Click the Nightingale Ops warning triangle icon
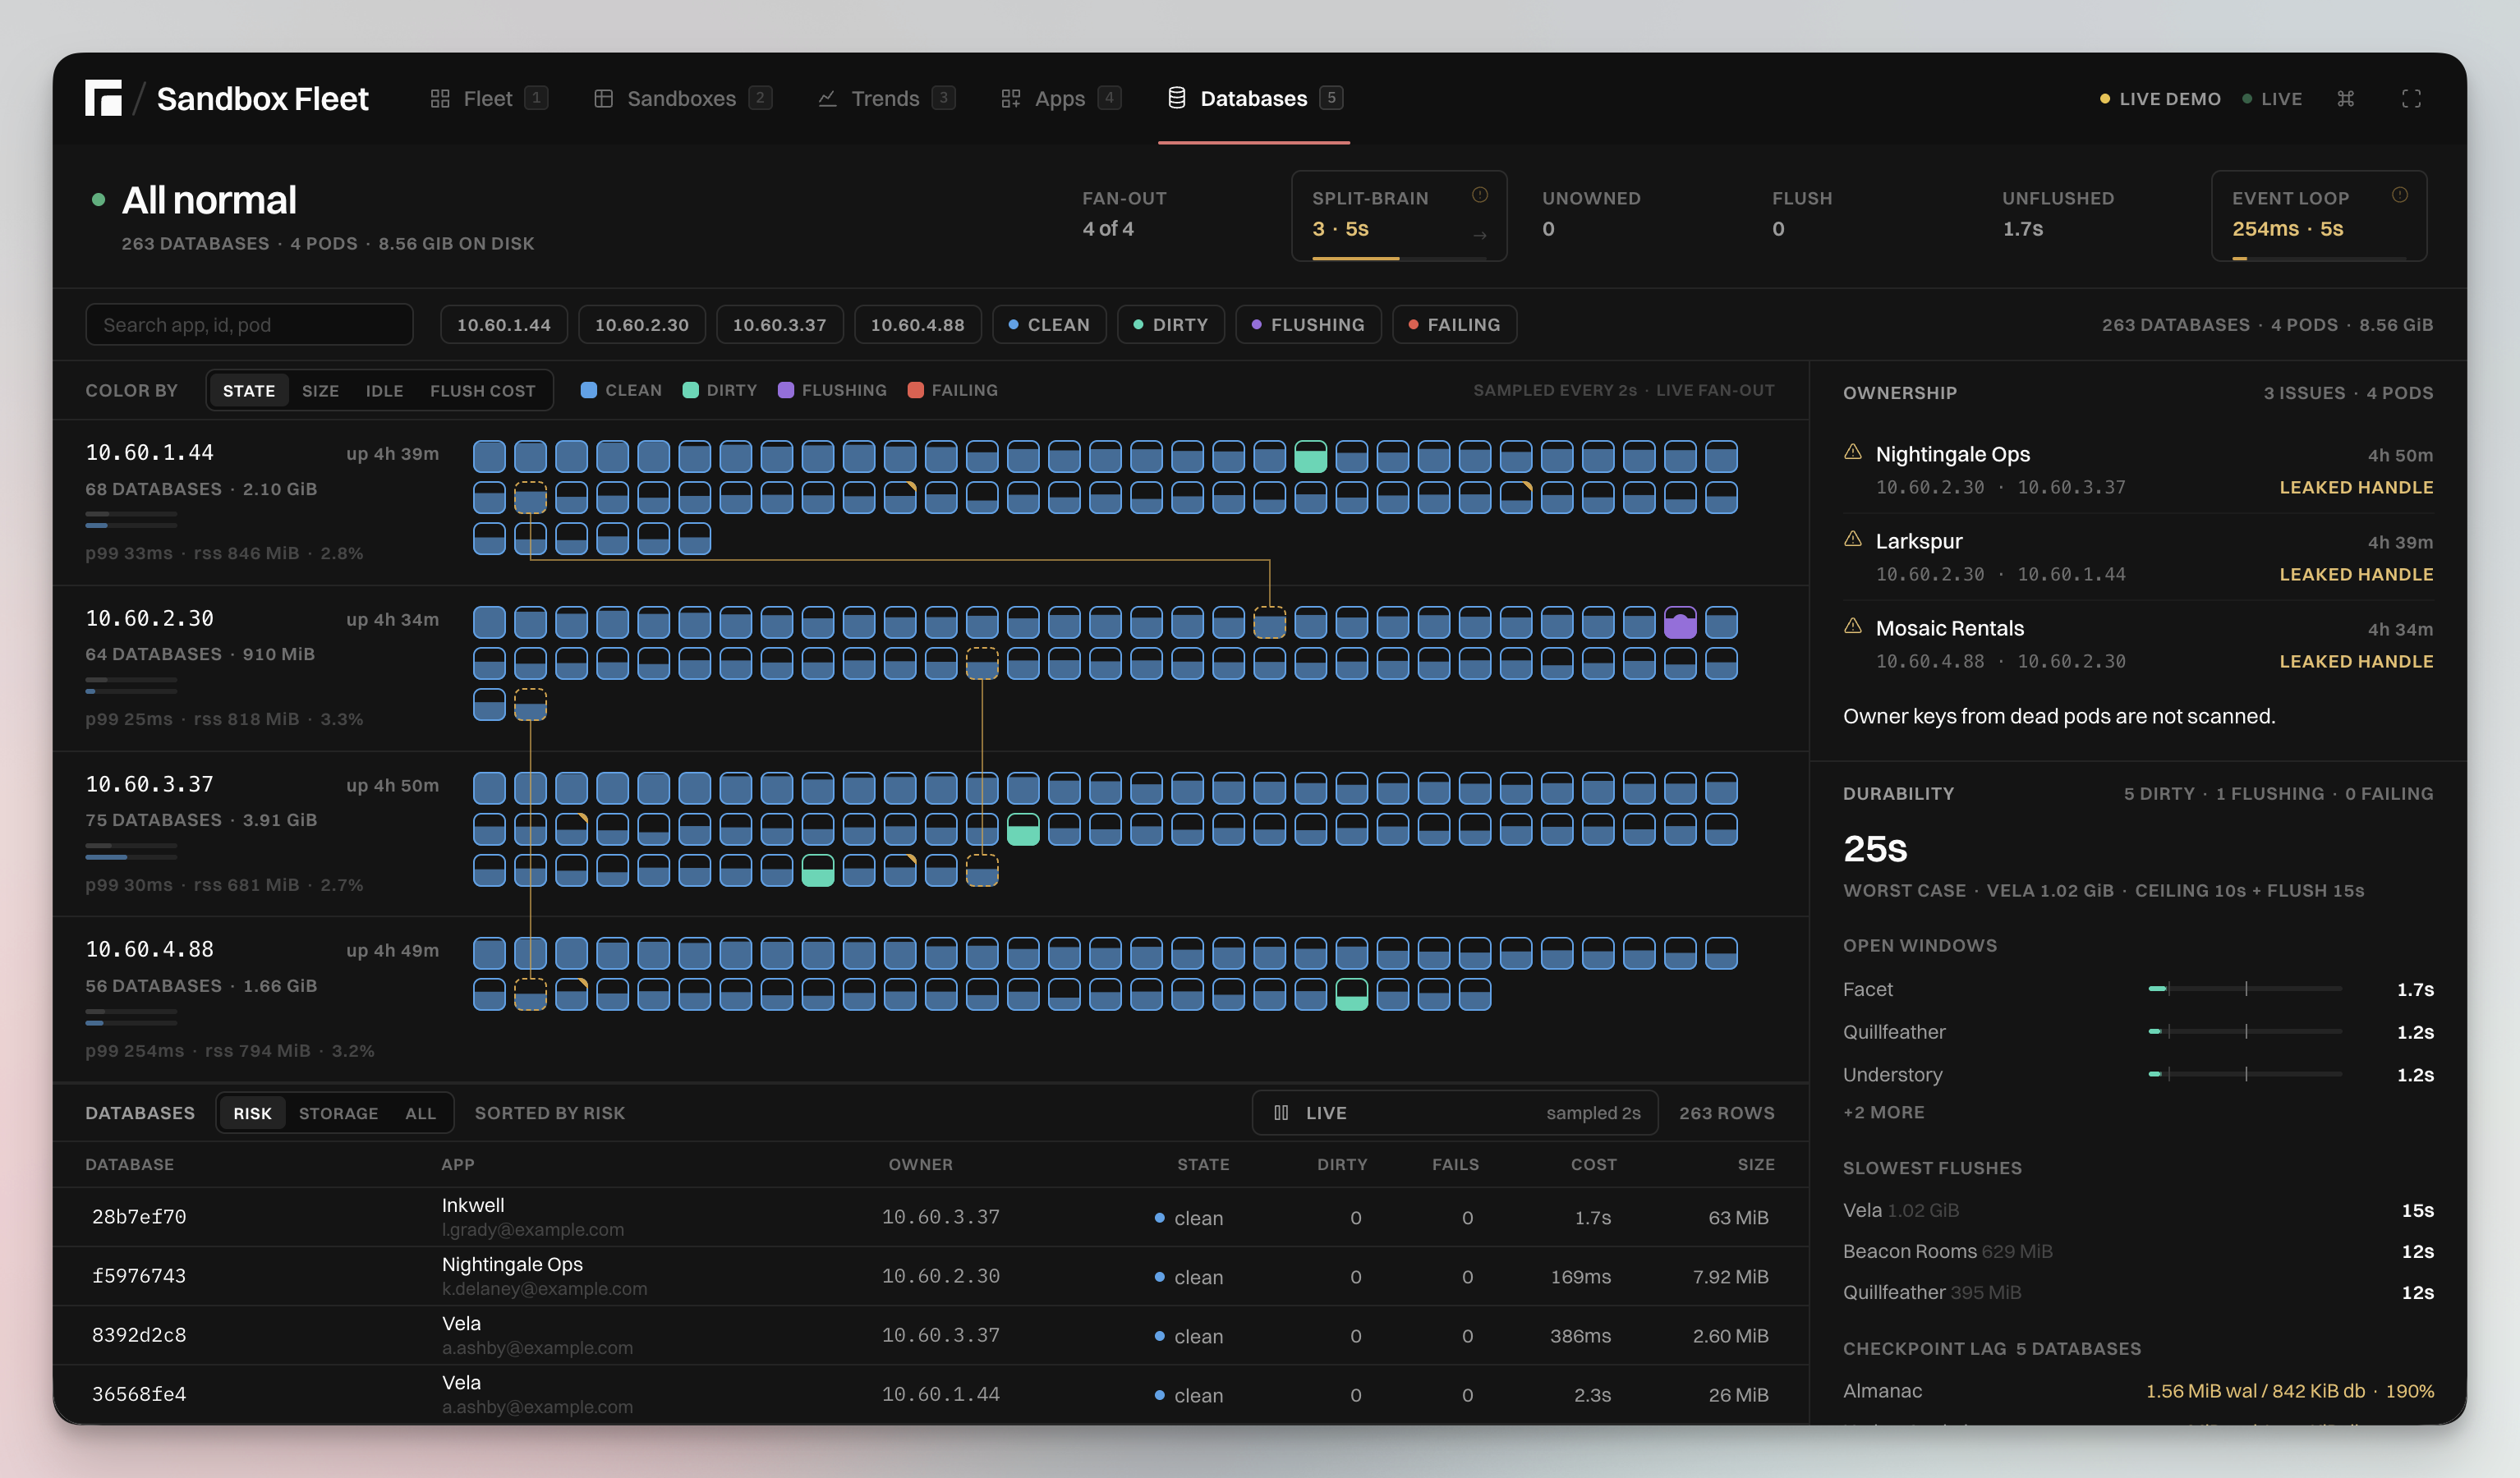The height and width of the screenshot is (1478, 2520). tap(1852, 452)
